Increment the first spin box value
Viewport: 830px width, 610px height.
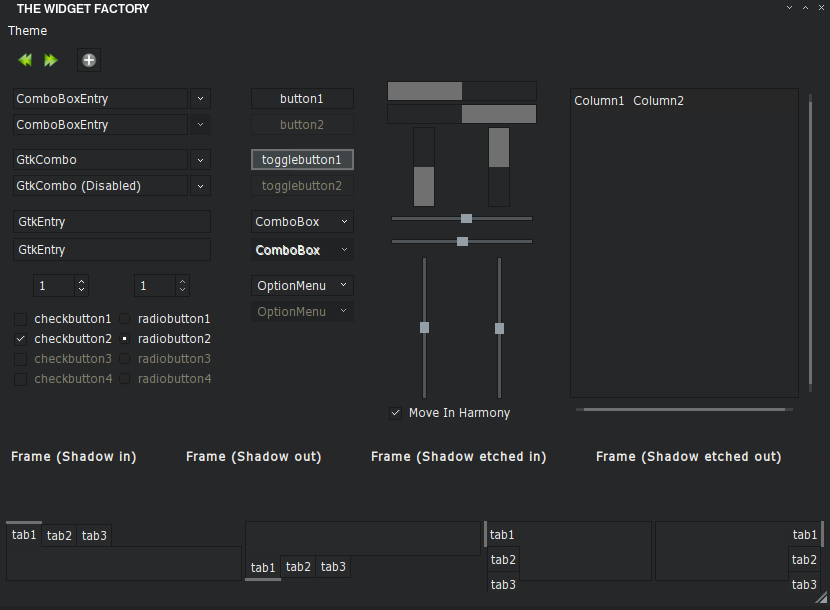coord(82,281)
